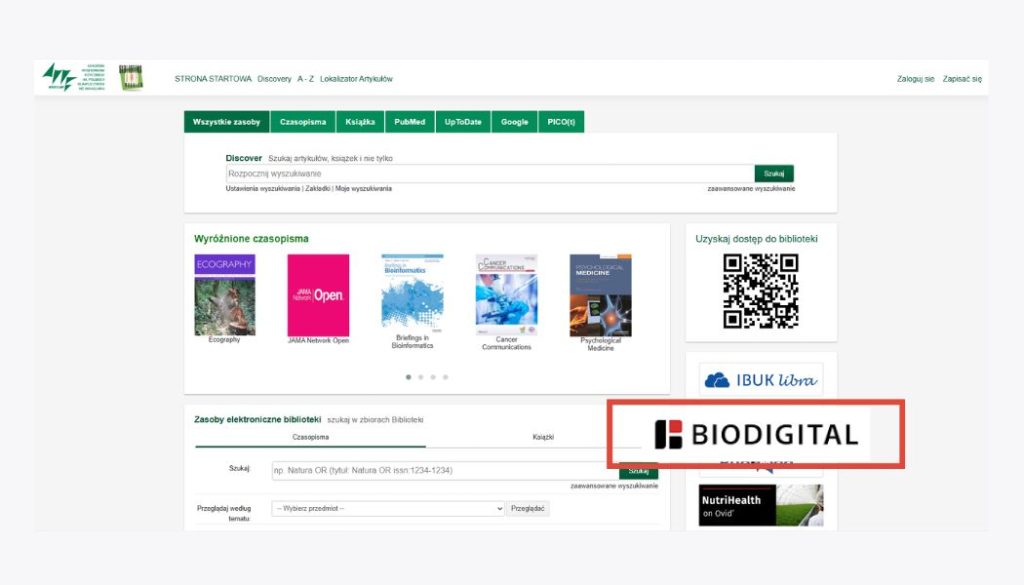Open the Ecography journal cover

coord(224,295)
